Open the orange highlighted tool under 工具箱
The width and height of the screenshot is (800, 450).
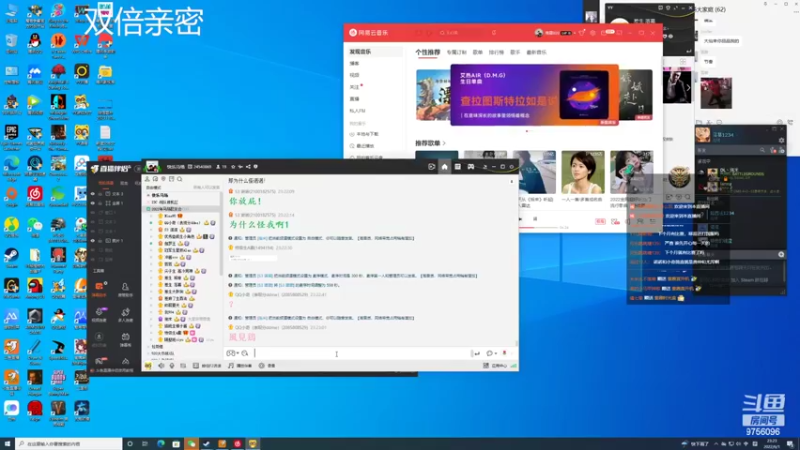[x=99, y=289]
